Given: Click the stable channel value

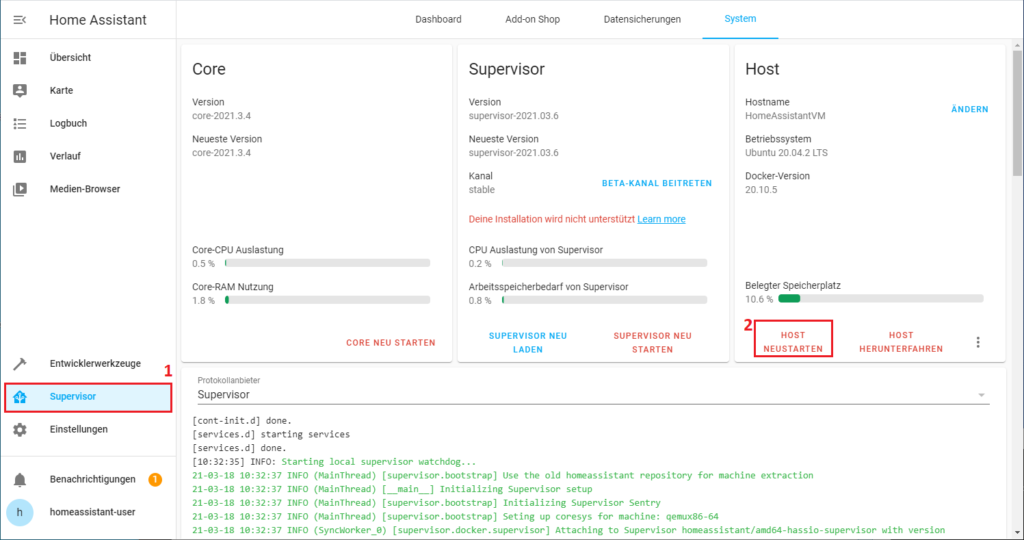Looking at the screenshot, I should point(481,190).
